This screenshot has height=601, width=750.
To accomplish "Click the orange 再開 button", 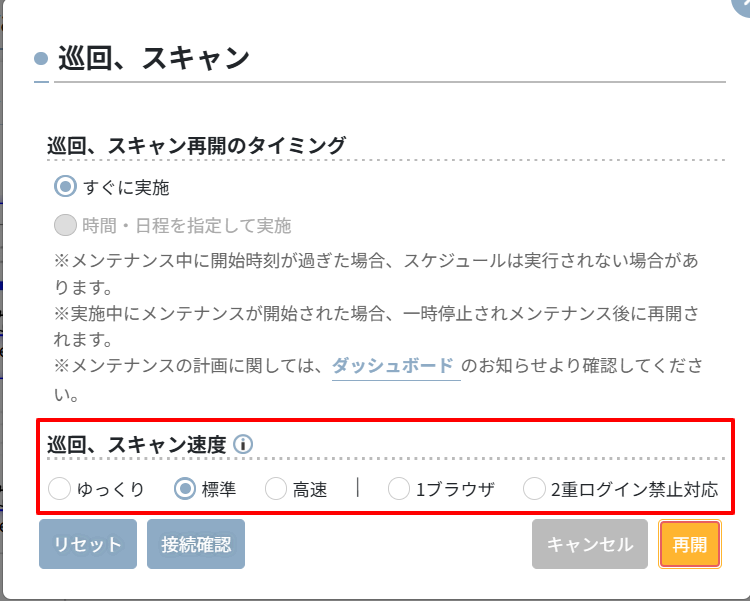I will click(690, 544).
